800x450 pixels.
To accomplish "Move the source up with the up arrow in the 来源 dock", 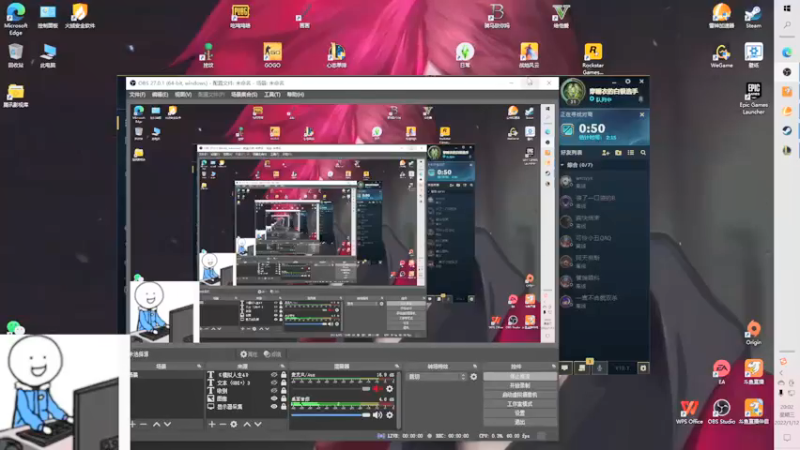I will (x=247, y=424).
